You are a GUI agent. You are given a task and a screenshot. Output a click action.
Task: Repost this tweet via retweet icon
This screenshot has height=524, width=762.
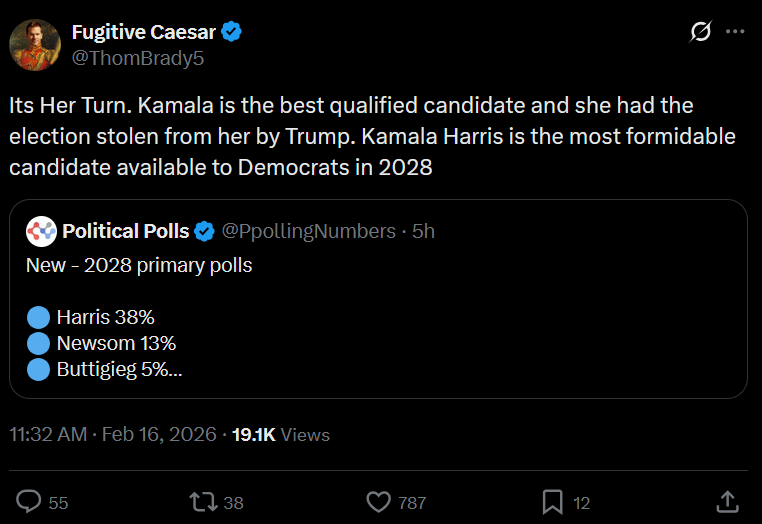tap(203, 501)
